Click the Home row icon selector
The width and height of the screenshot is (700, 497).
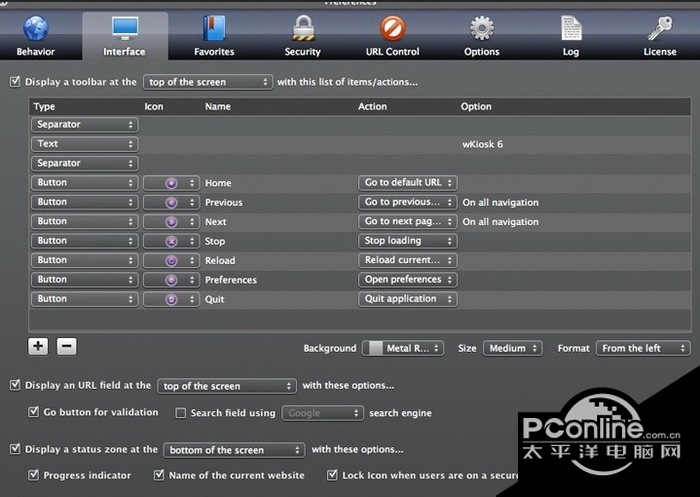pos(171,183)
